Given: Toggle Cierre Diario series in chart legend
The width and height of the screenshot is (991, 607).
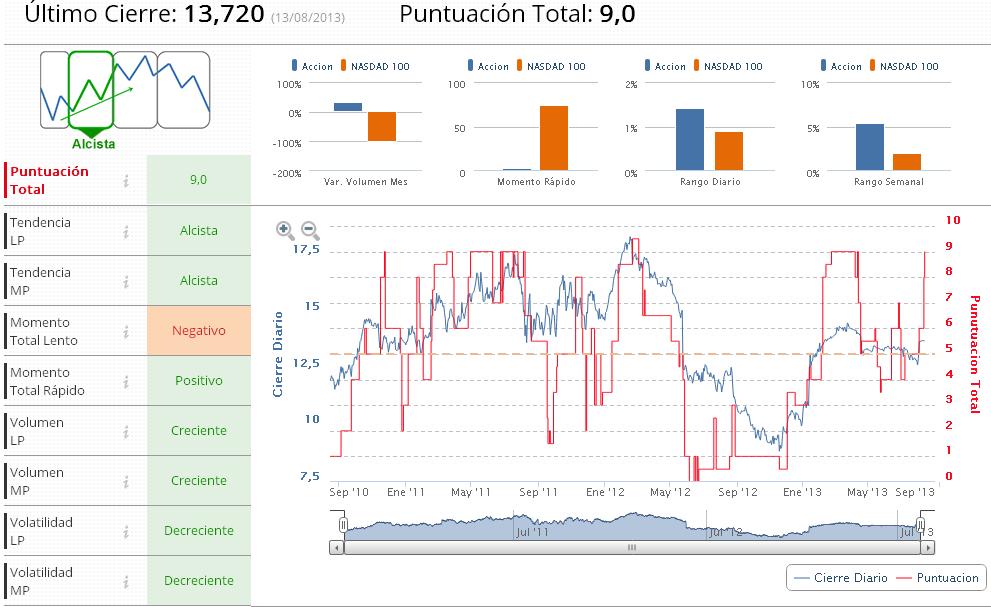Looking at the screenshot, I should pos(841,578).
